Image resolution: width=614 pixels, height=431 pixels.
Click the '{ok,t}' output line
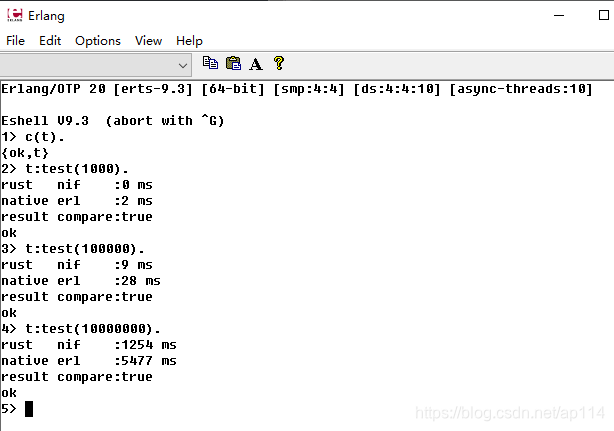coord(25,153)
